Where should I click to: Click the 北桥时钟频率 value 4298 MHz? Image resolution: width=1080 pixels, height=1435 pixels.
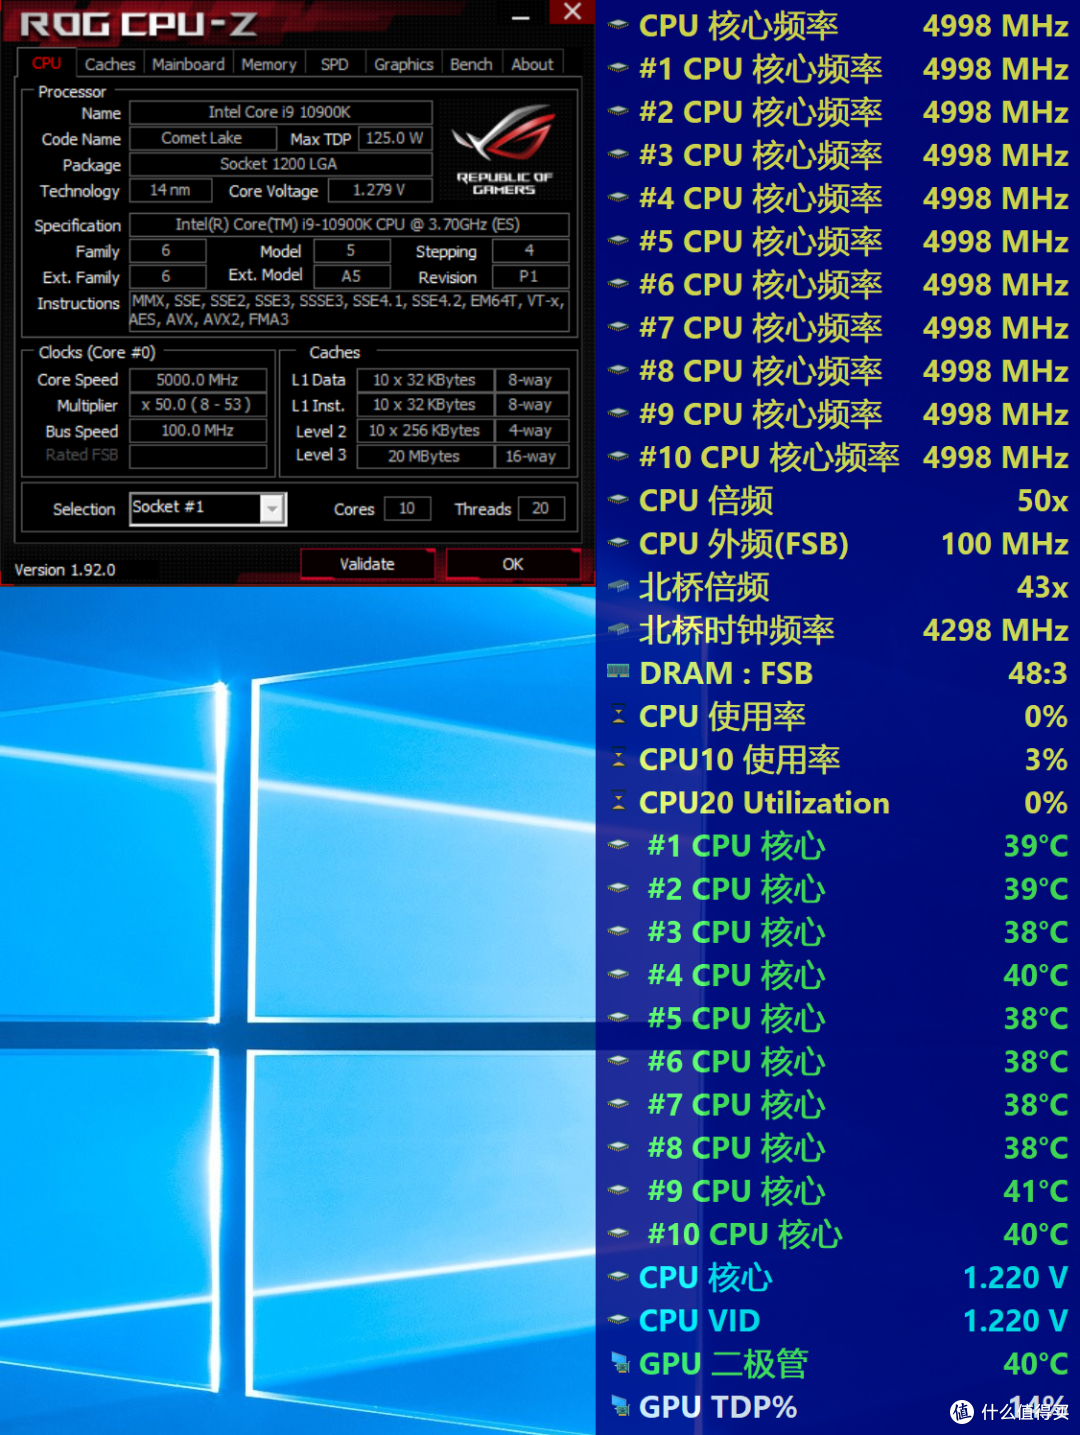[x=995, y=630]
